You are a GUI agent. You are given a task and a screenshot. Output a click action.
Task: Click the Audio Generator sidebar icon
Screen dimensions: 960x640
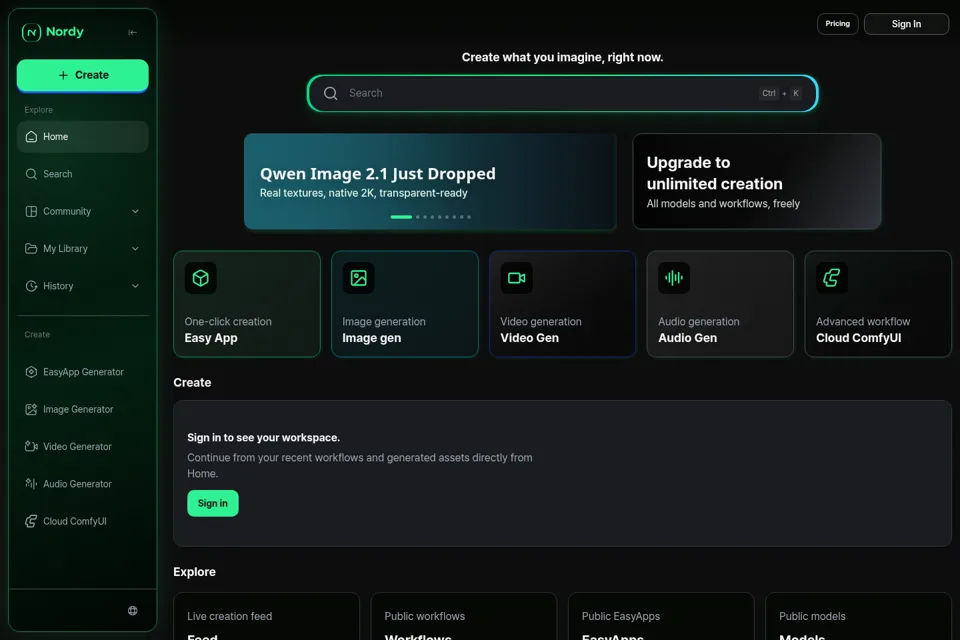pos(31,484)
